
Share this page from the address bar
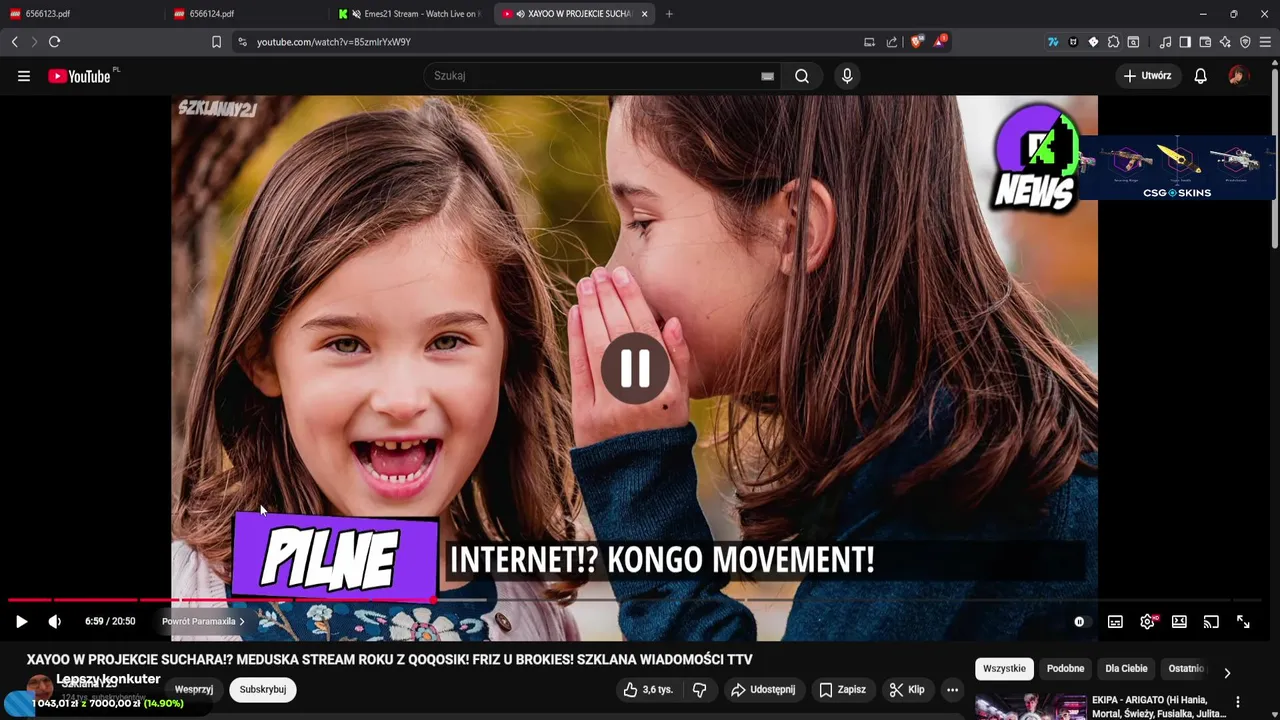coord(892,42)
